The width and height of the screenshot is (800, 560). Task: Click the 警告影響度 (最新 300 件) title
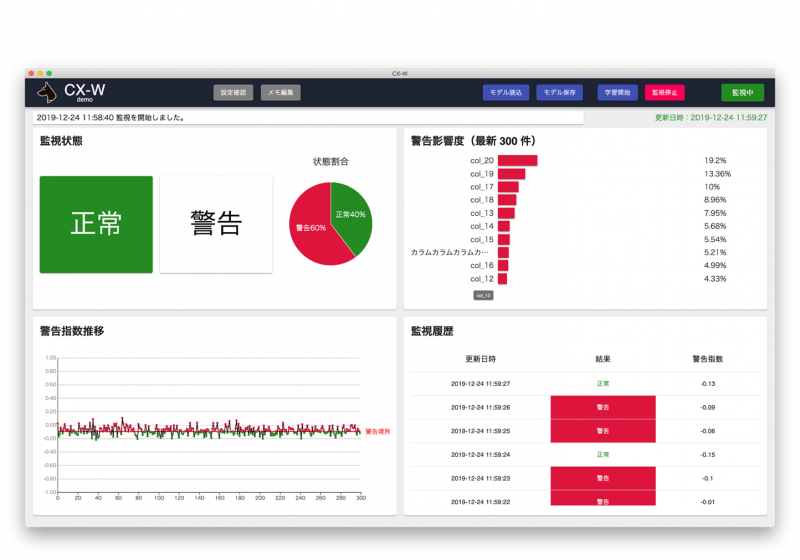(473, 141)
